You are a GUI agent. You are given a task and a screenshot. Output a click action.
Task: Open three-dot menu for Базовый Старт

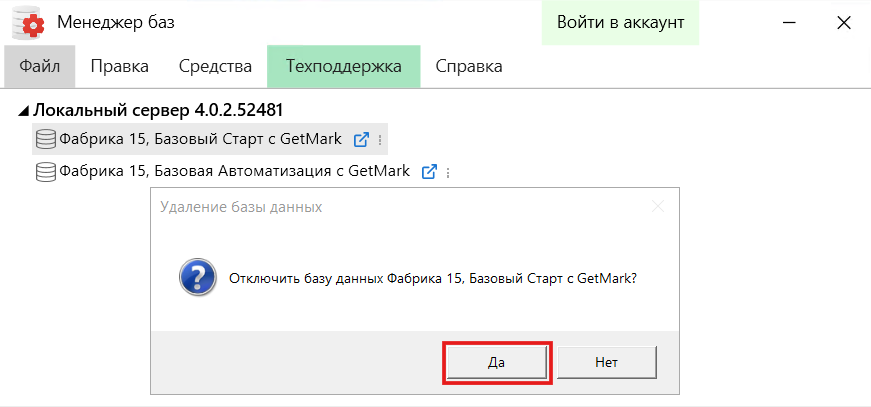(x=380, y=140)
